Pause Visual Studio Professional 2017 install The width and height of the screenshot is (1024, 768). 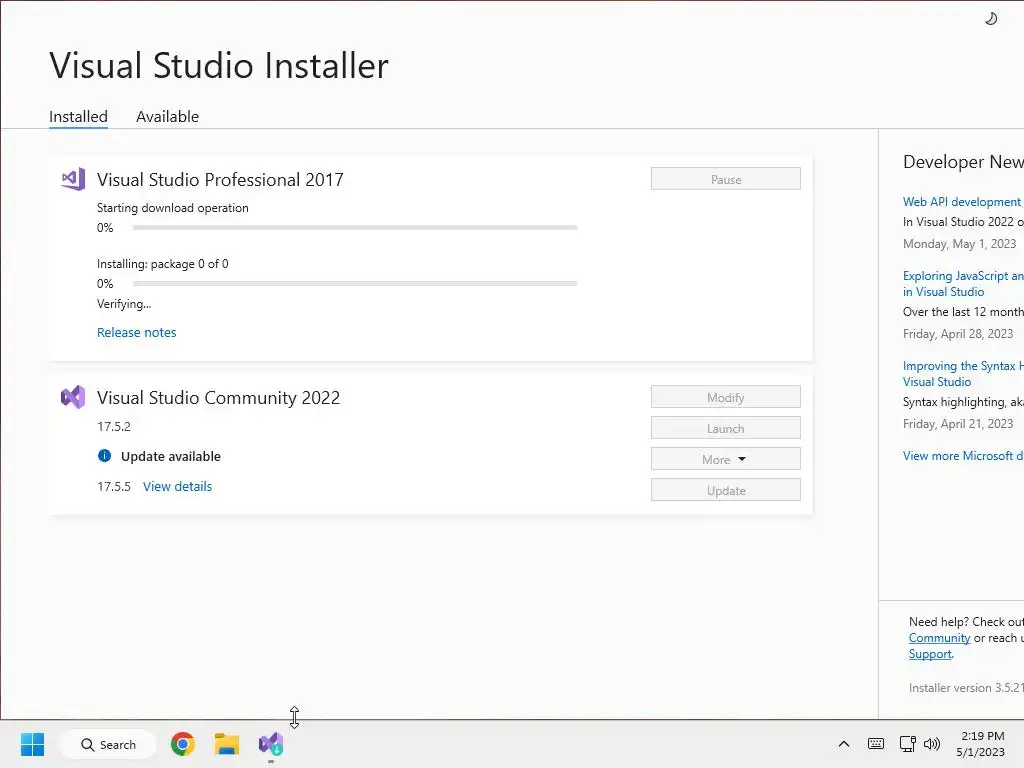tap(726, 179)
